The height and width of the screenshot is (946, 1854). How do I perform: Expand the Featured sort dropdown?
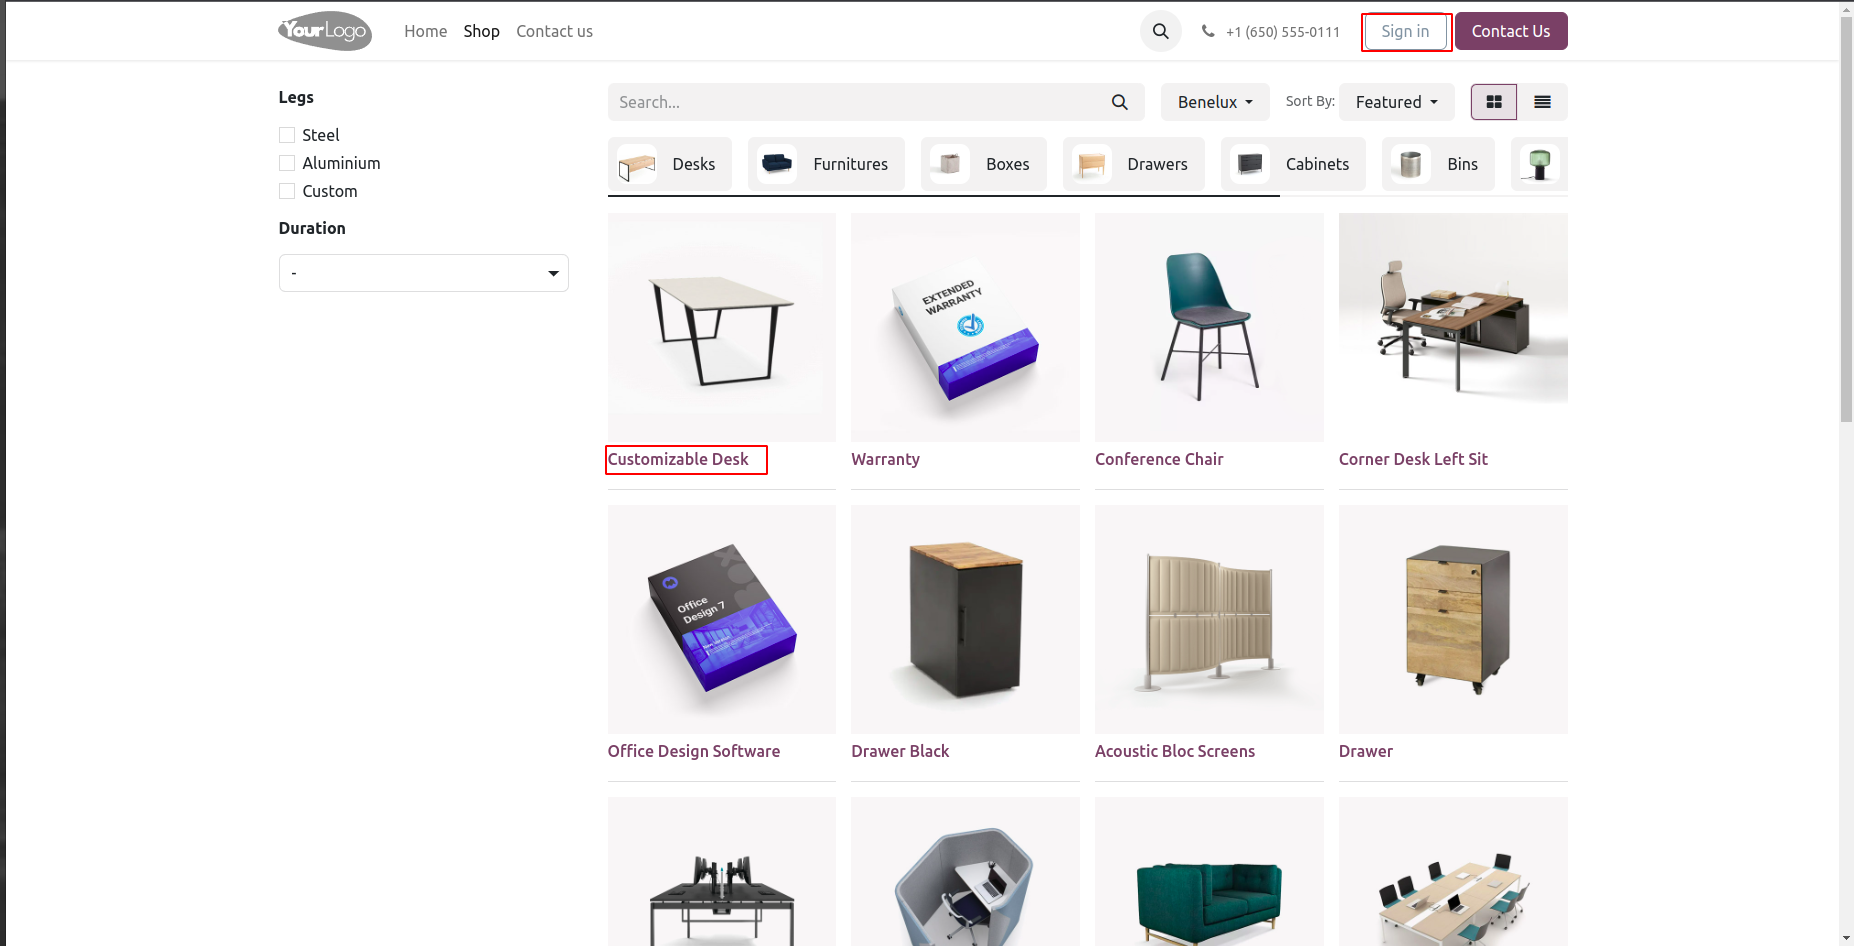click(x=1396, y=102)
